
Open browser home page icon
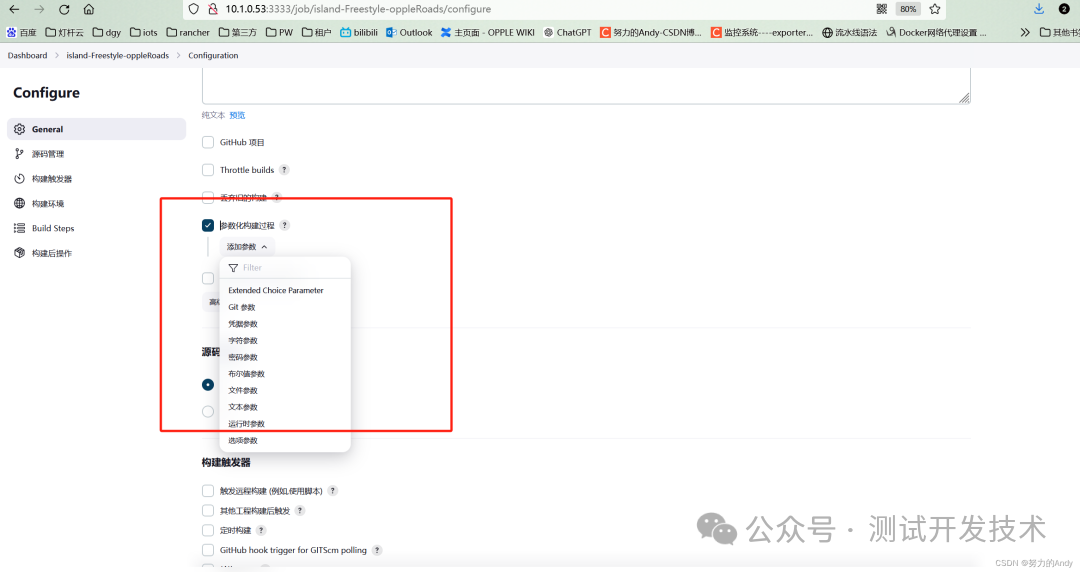click(89, 9)
